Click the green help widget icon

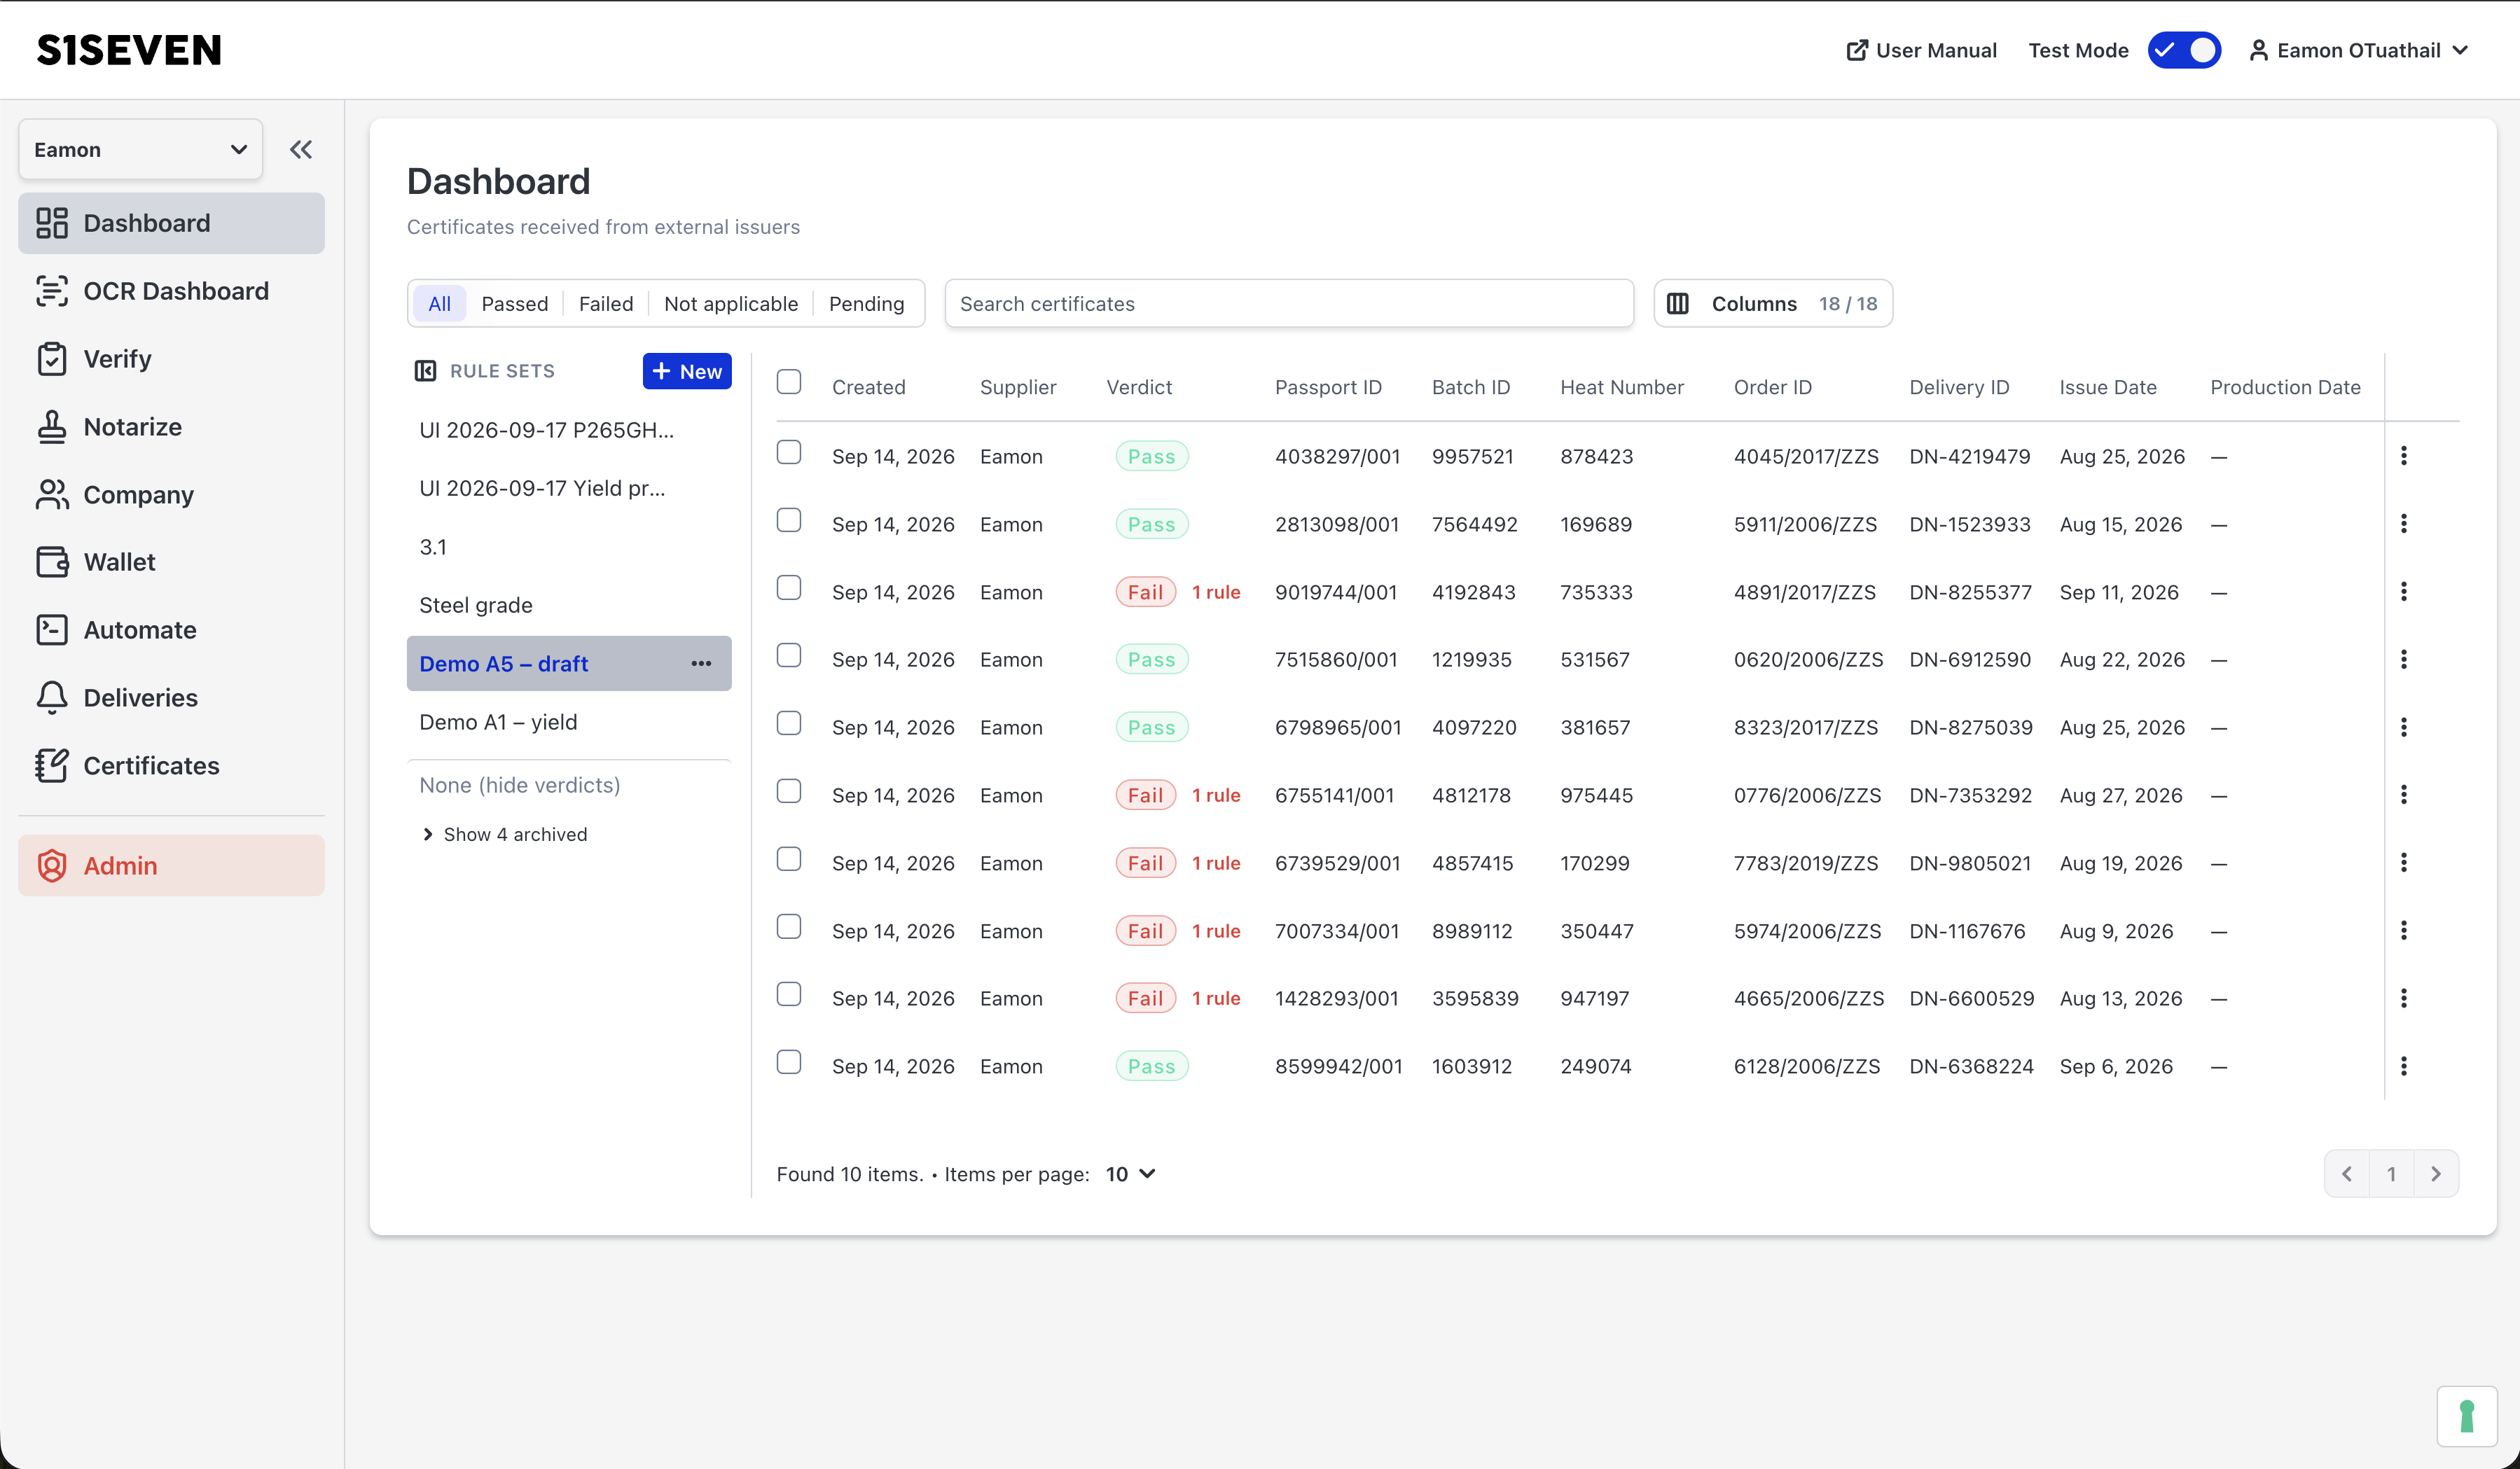[2467, 1416]
